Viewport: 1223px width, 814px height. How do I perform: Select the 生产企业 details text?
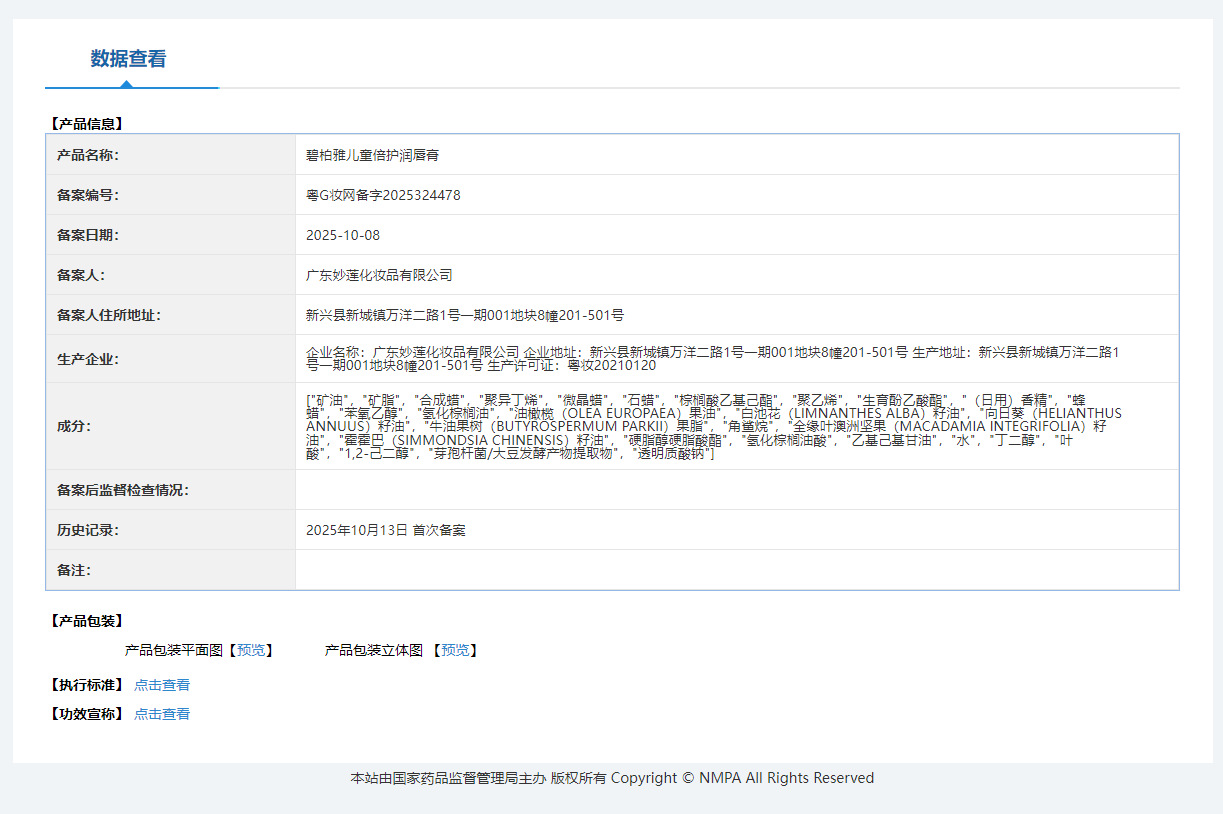[x=712, y=359]
